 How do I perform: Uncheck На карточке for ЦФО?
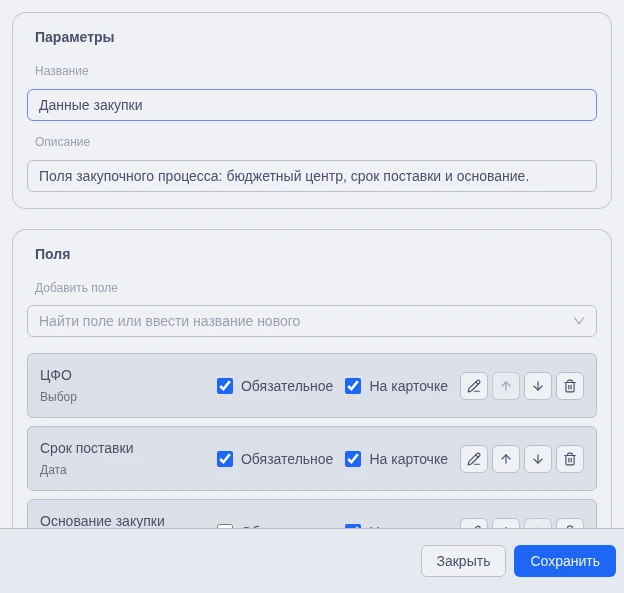pyautogui.click(x=353, y=386)
